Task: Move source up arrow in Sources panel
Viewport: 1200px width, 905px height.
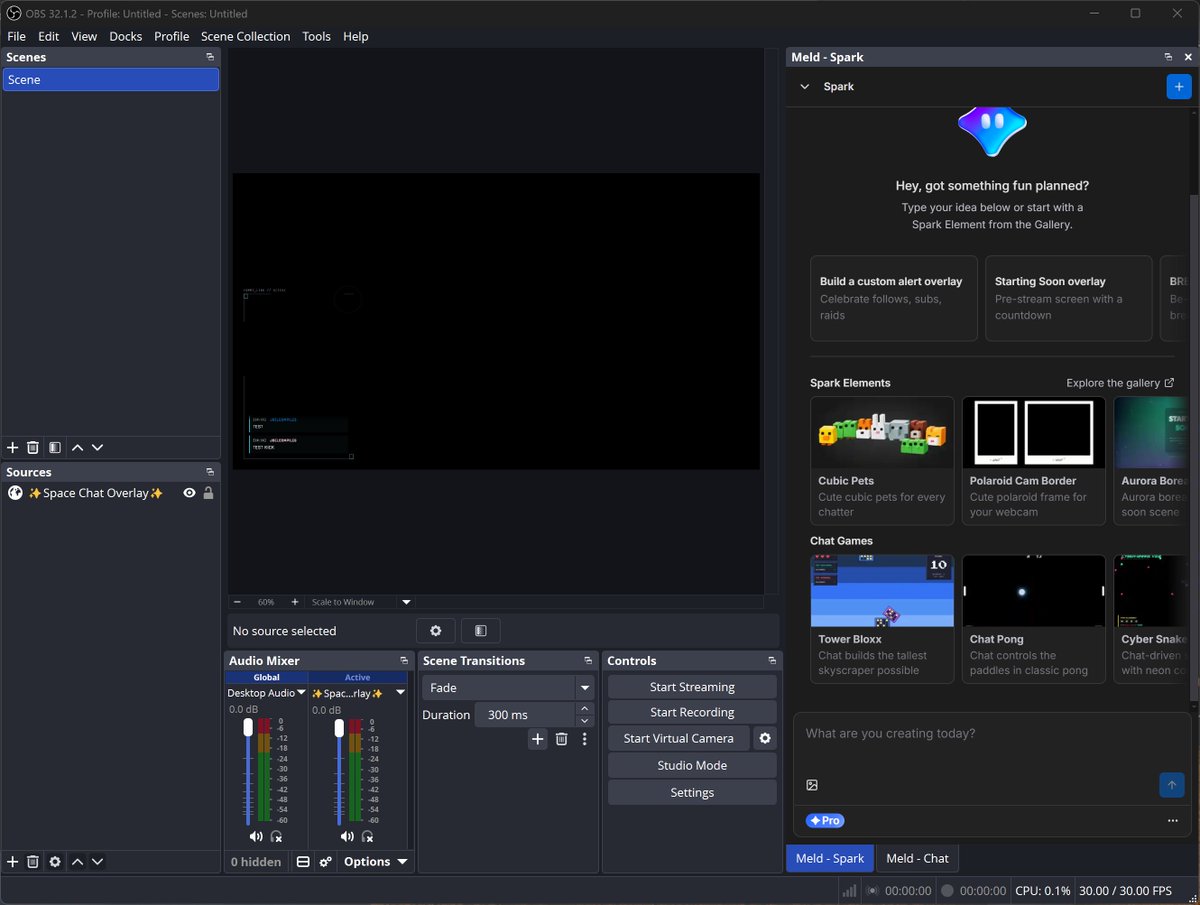Action: pos(77,861)
